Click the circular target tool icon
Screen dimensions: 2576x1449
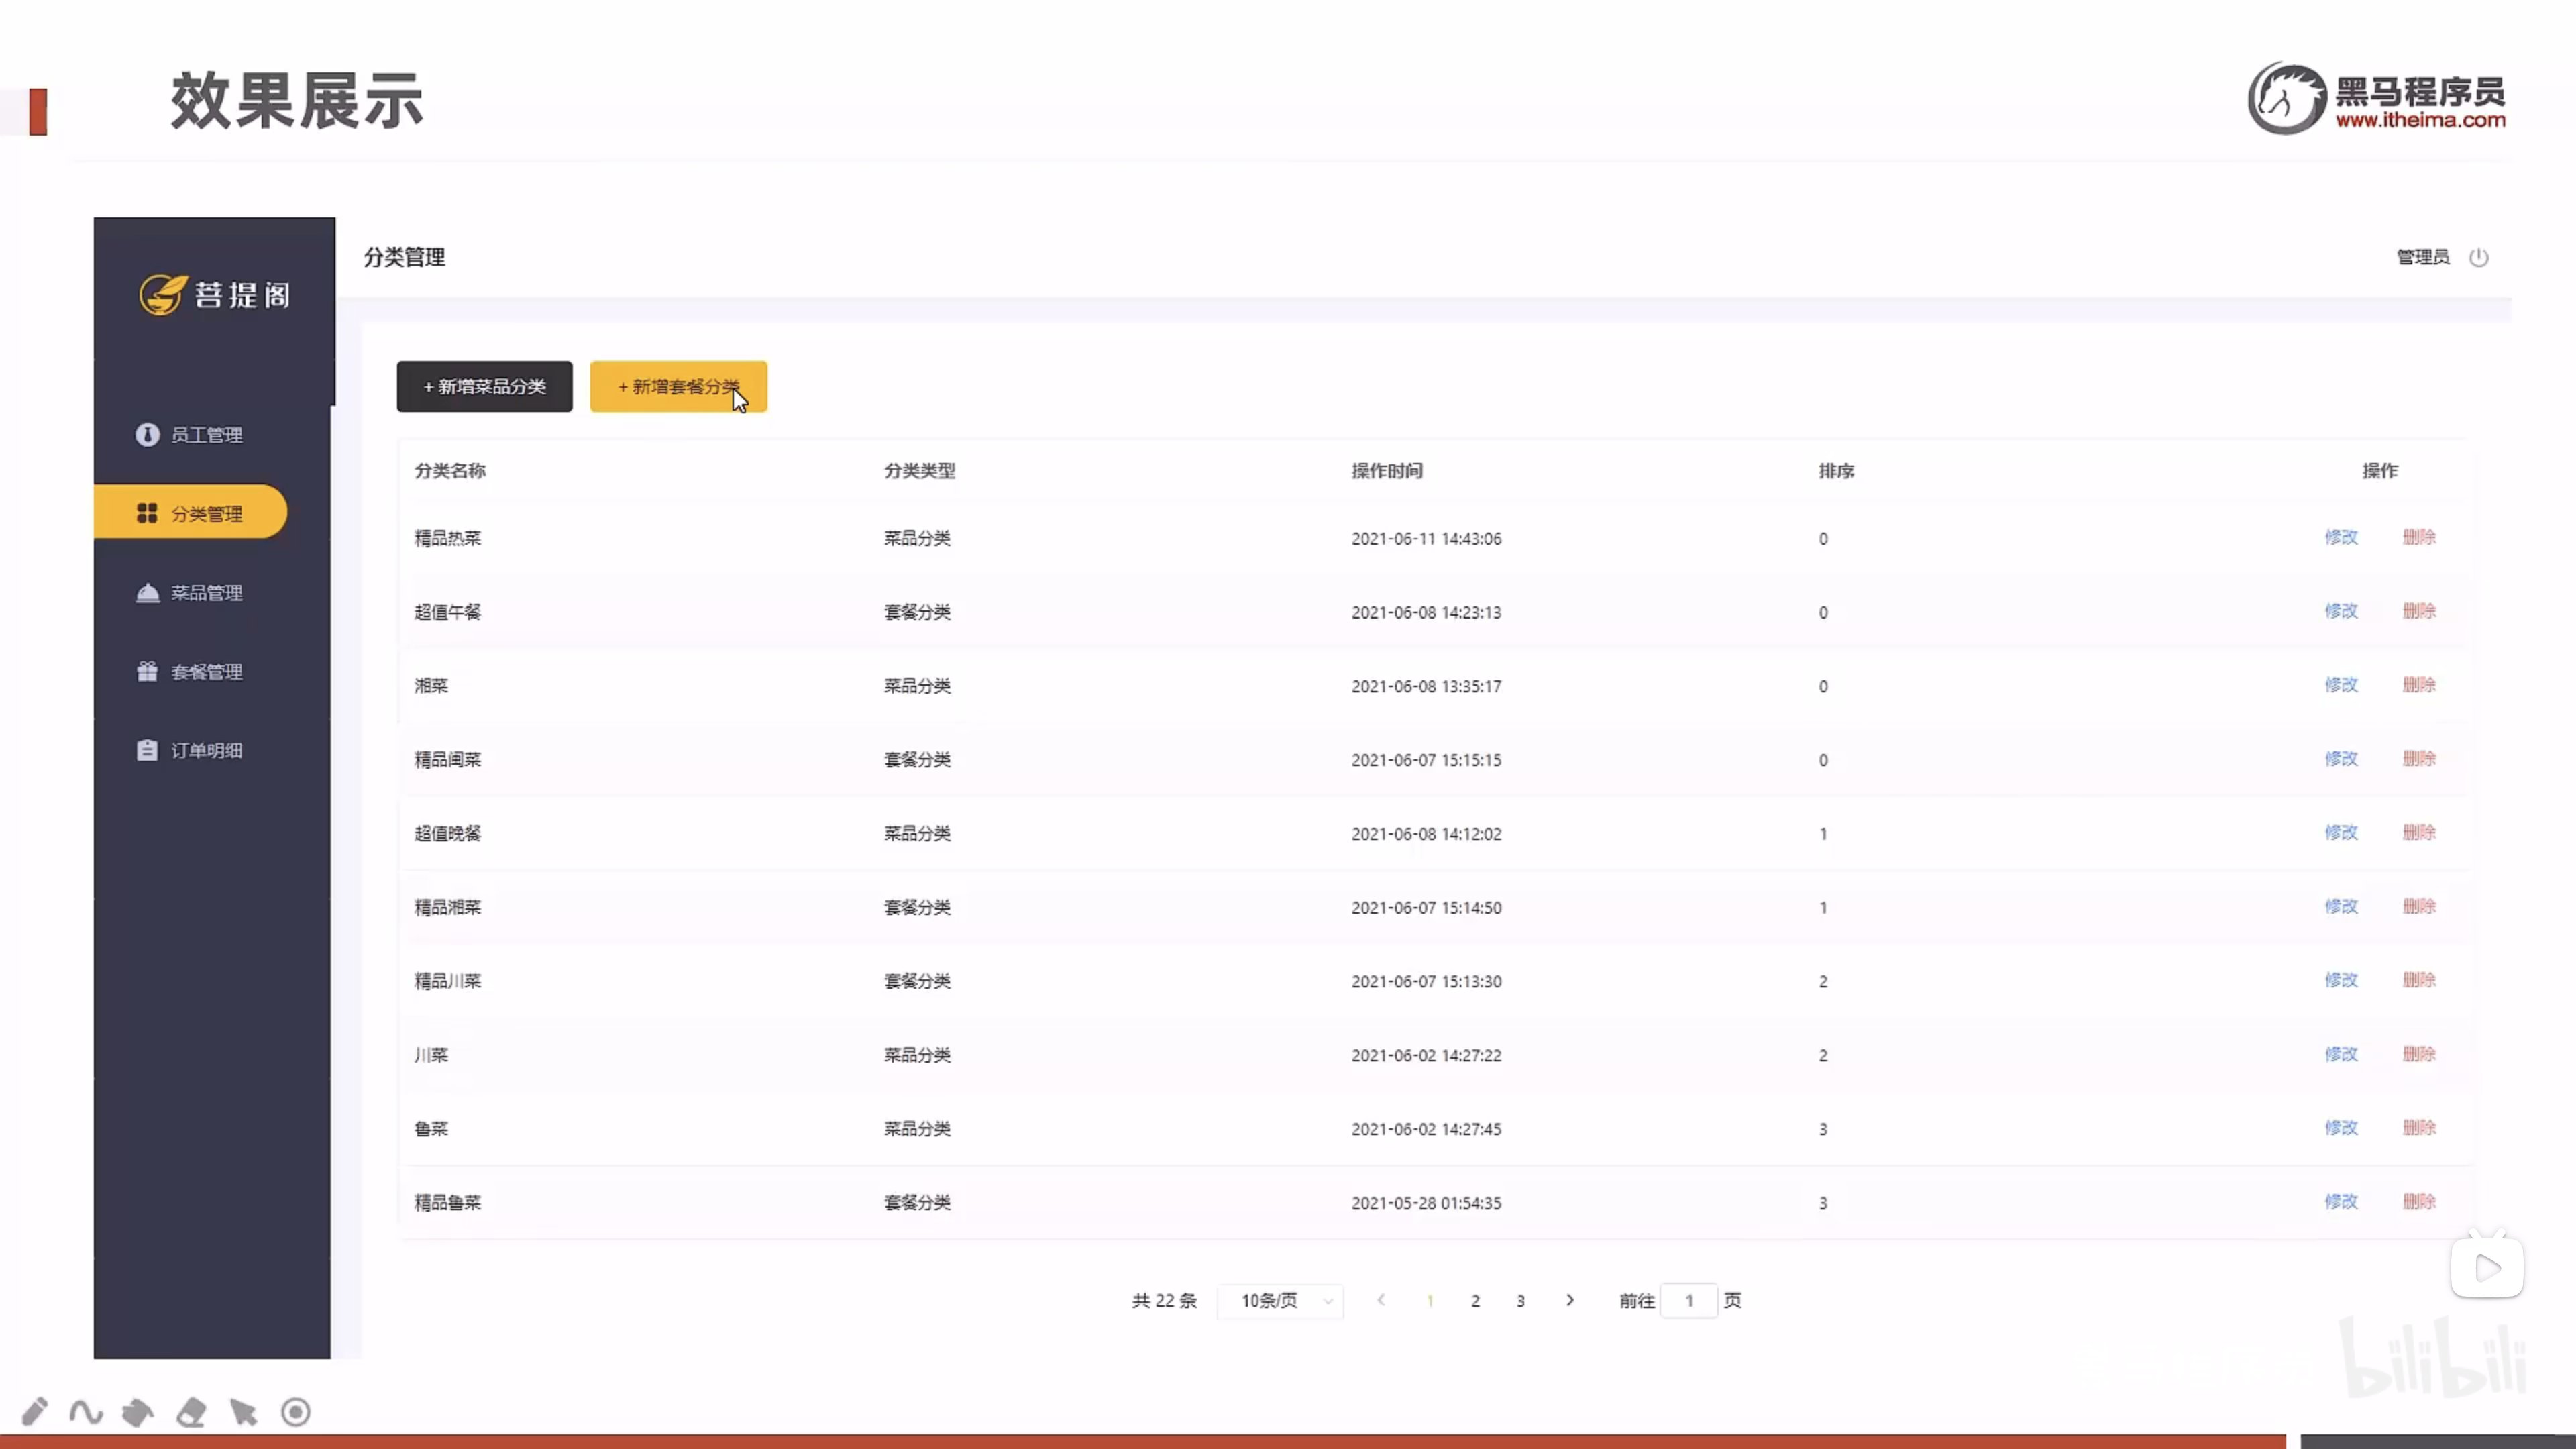[x=296, y=1411]
